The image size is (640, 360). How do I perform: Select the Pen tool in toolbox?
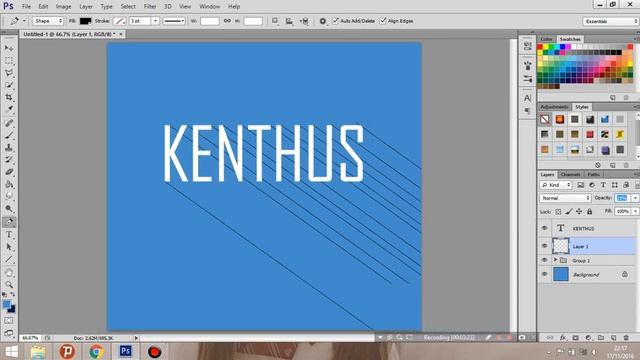tap(9, 222)
